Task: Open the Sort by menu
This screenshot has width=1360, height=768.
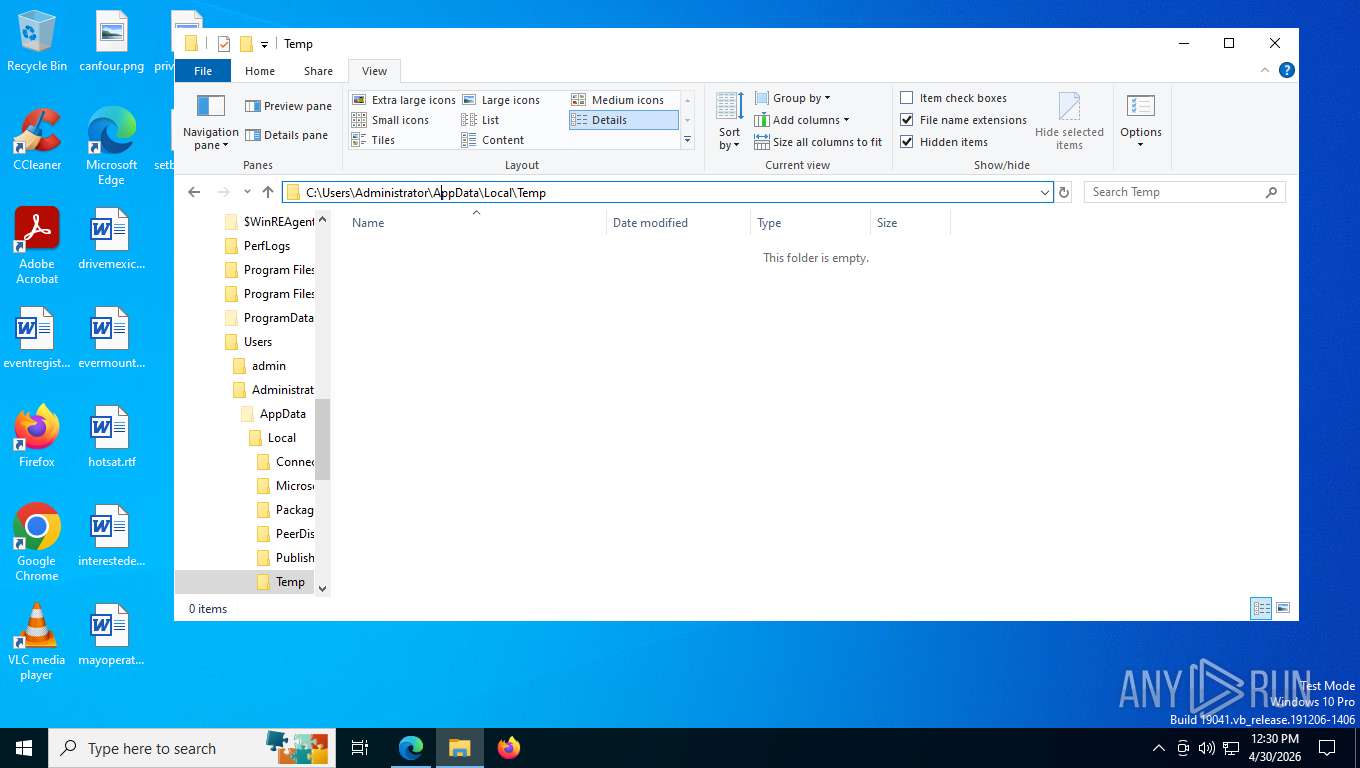Action: 729,122
